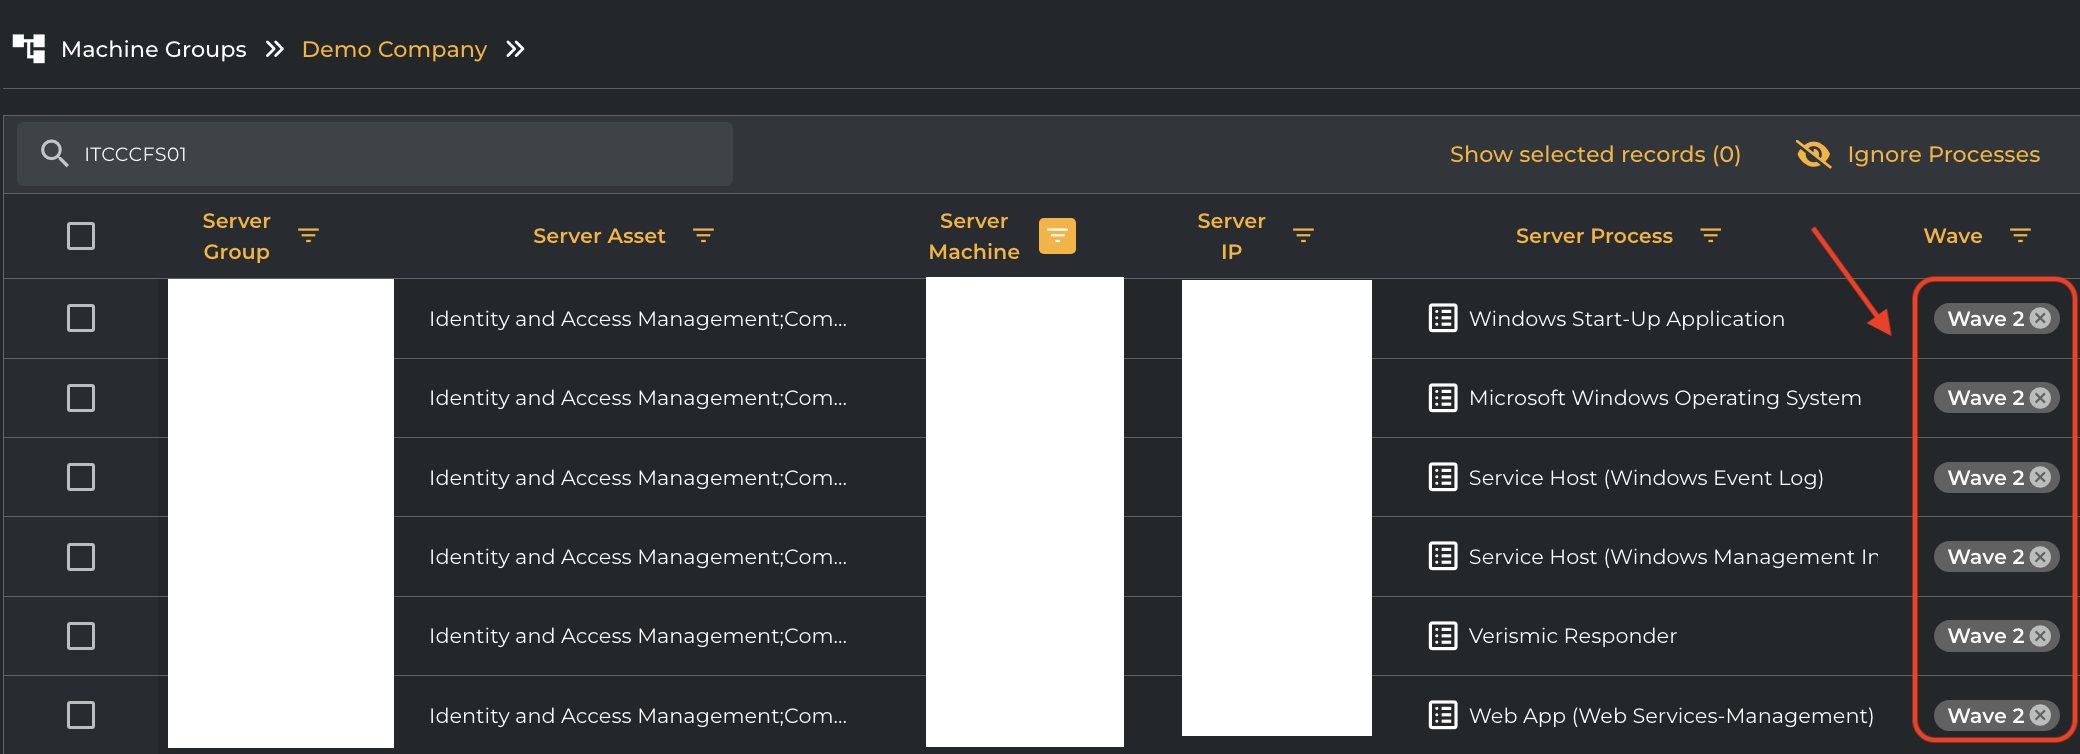Go to Machine Groups breadcrumb
The image size is (2080, 754).
click(x=153, y=49)
